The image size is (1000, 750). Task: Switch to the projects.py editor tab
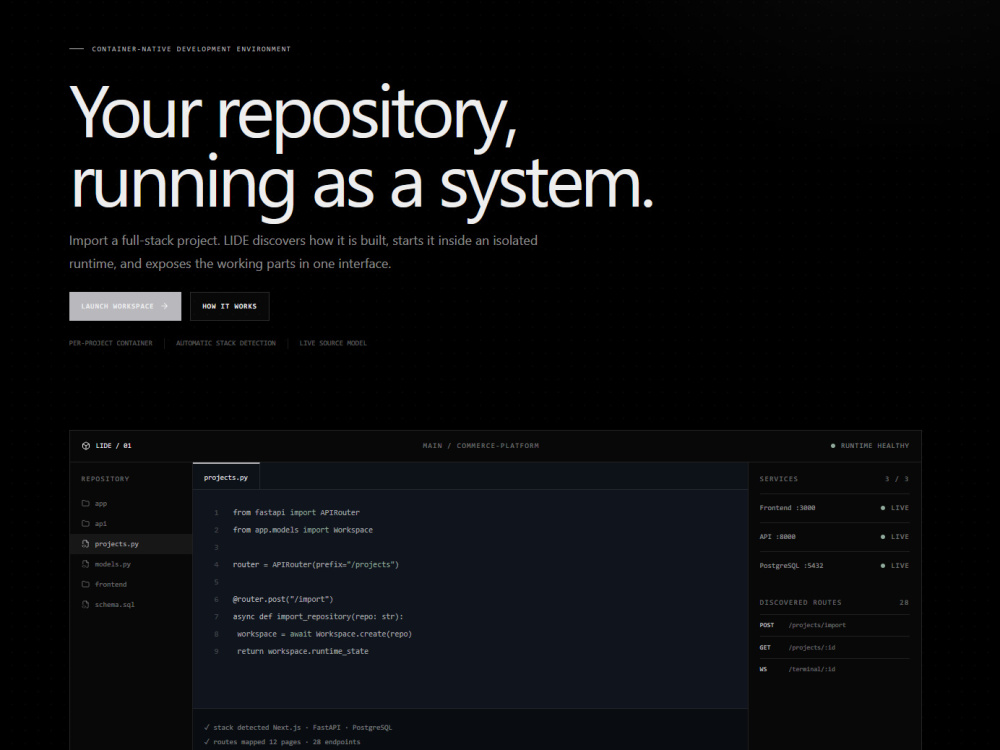(226, 477)
